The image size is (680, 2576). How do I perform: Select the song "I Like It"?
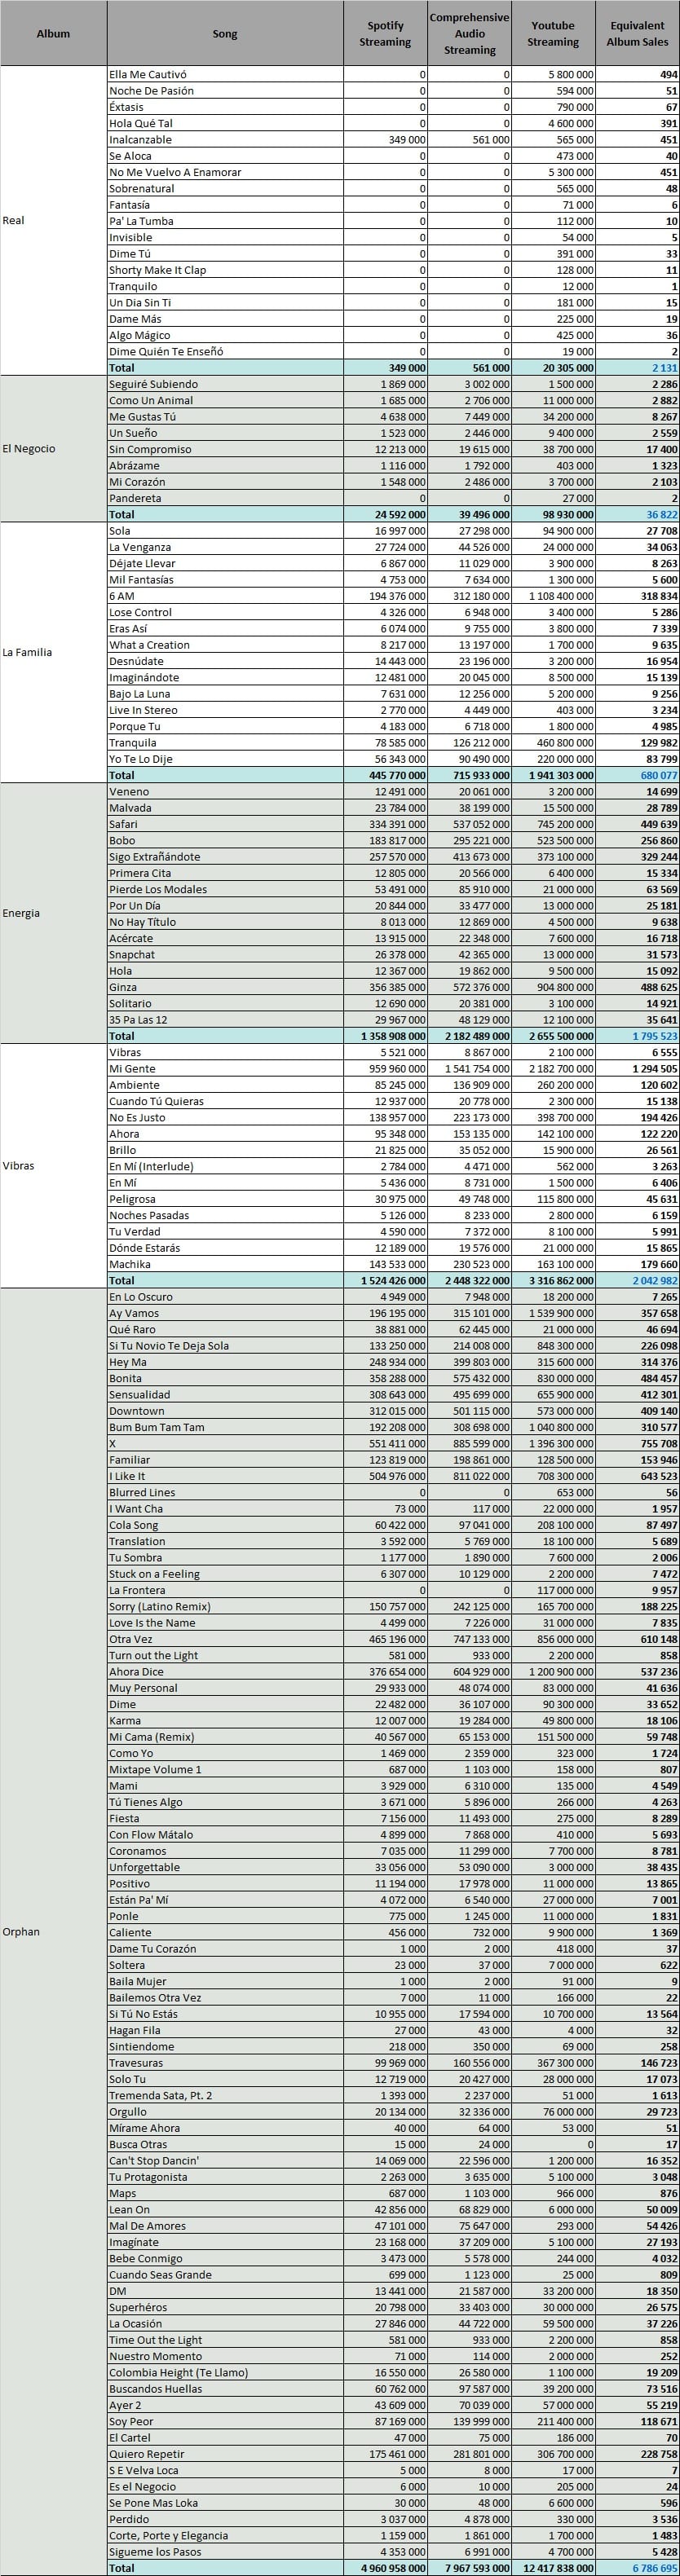pyautogui.click(x=127, y=1476)
